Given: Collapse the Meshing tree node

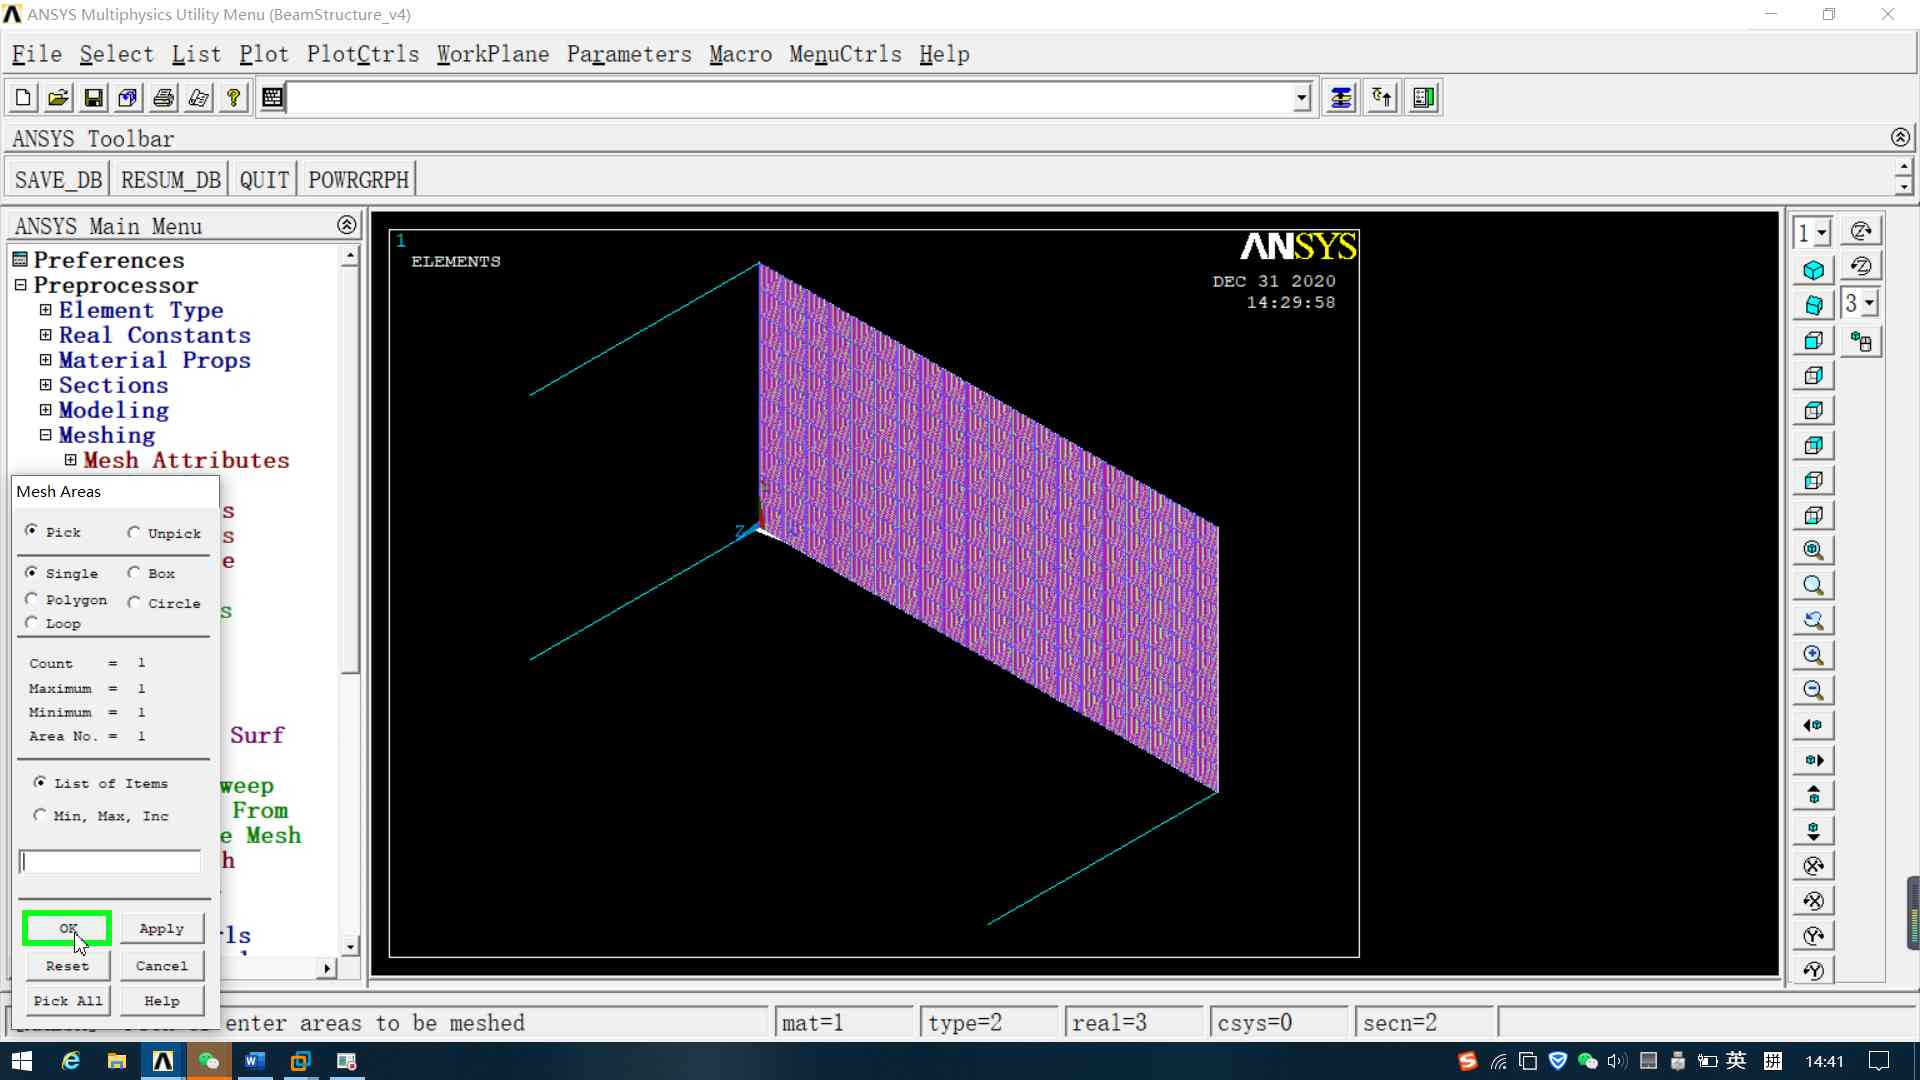Looking at the screenshot, I should click(45, 435).
